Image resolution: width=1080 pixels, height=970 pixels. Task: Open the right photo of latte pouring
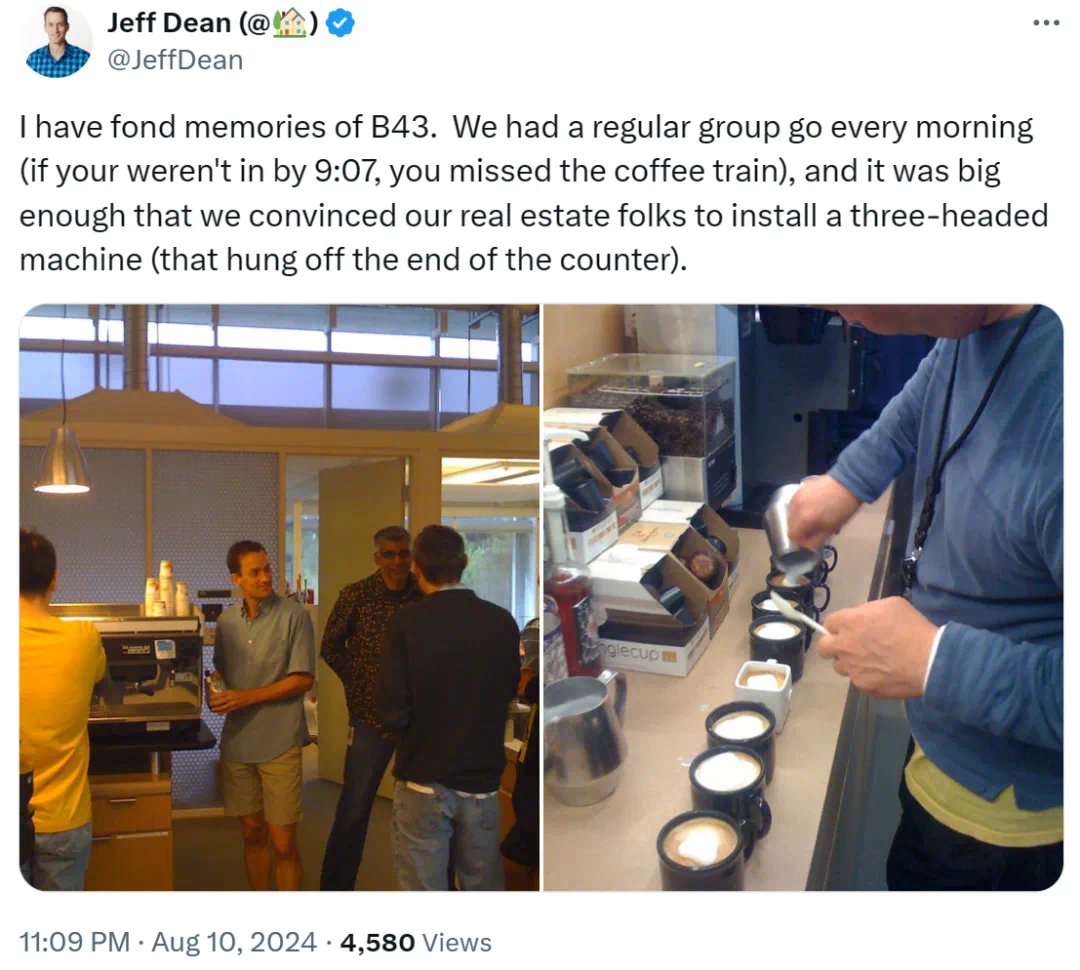point(803,597)
